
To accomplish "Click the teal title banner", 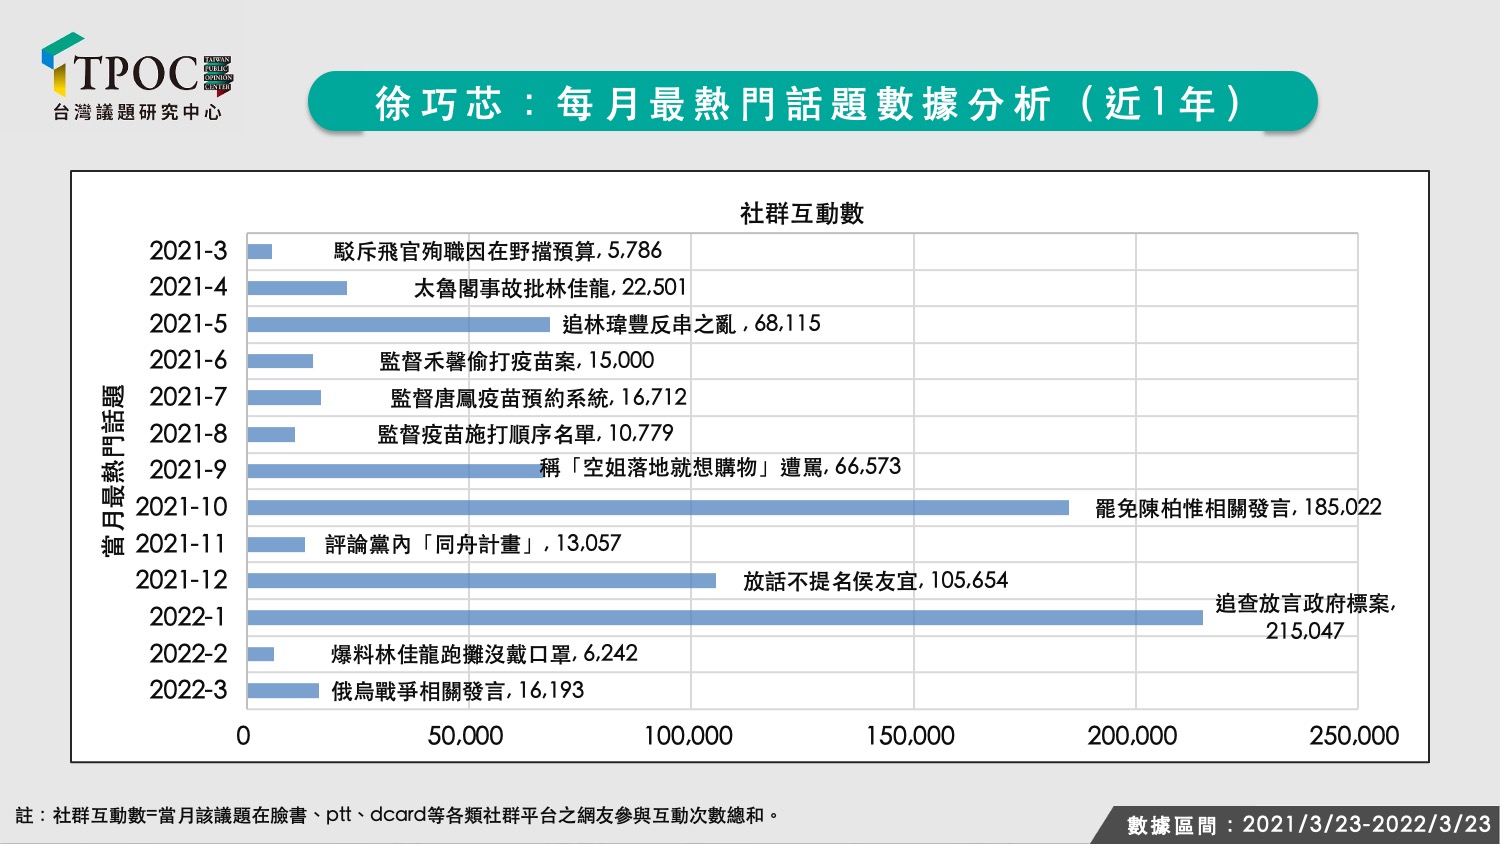I will pyautogui.click(x=812, y=102).
